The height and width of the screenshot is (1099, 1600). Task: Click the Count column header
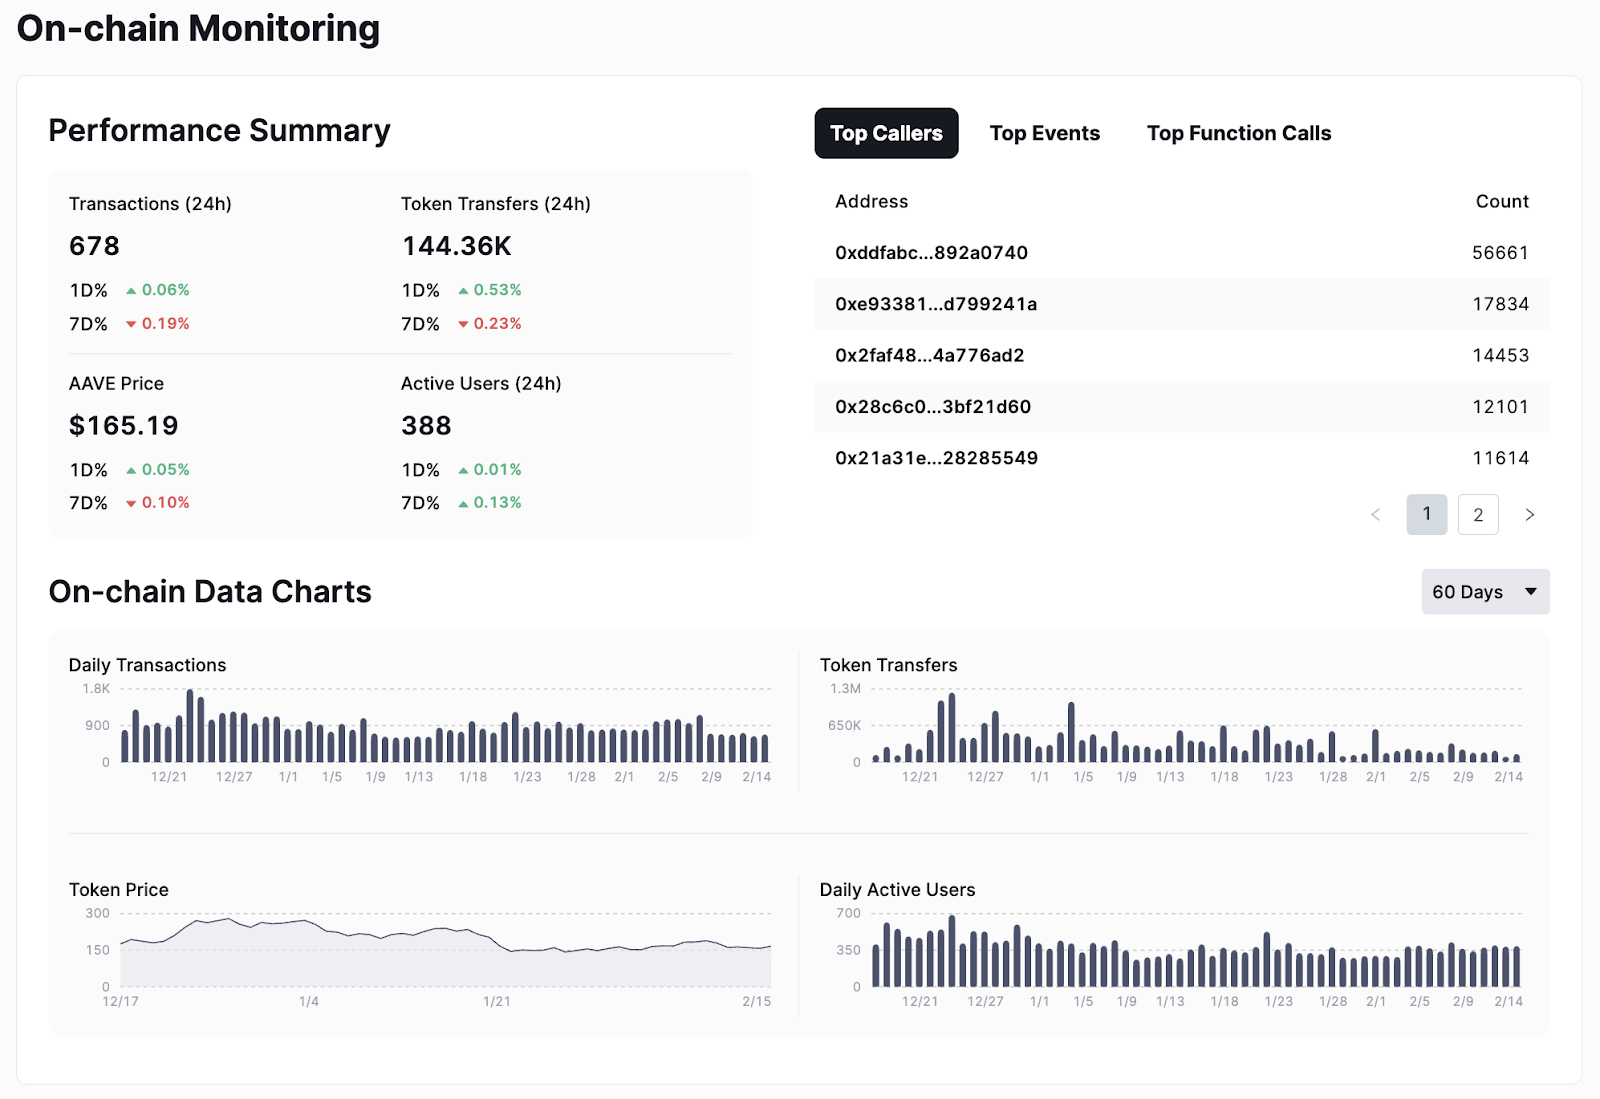1502,201
